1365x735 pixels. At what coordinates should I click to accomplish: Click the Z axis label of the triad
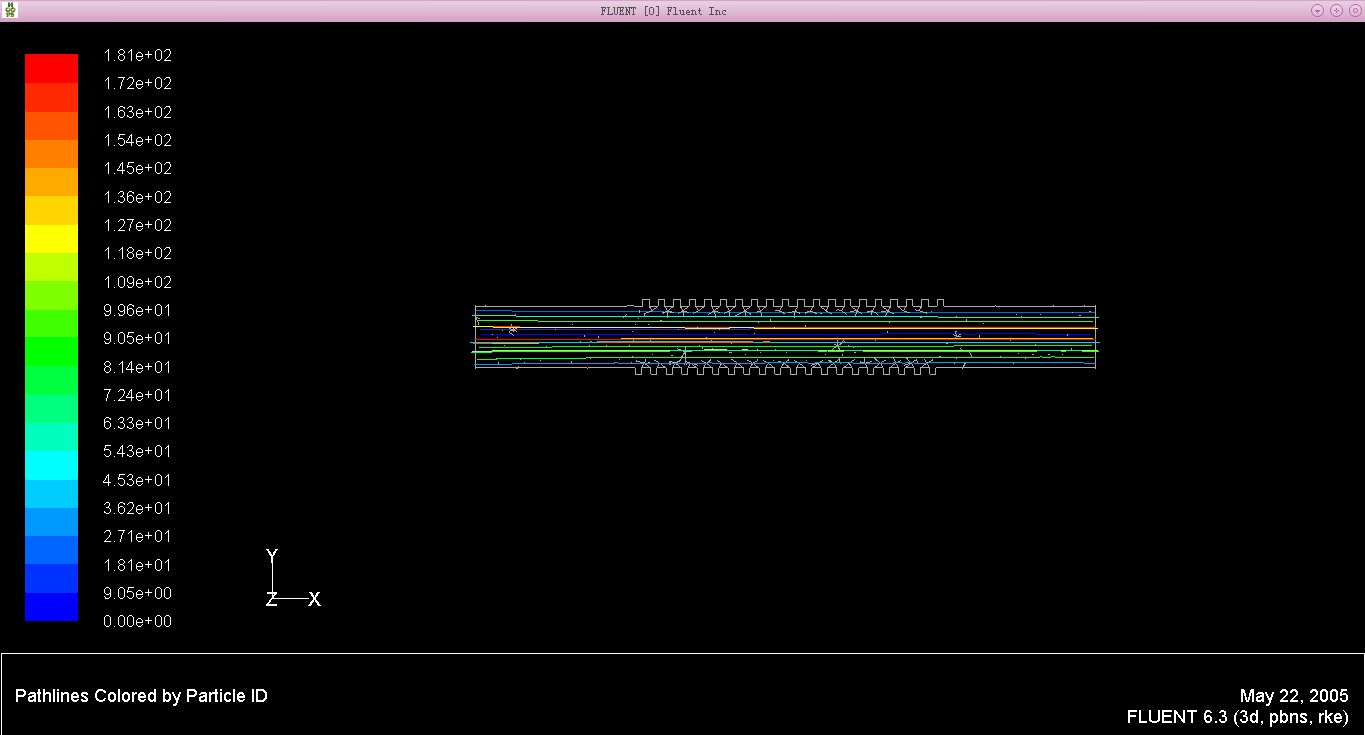pyautogui.click(x=271, y=600)
